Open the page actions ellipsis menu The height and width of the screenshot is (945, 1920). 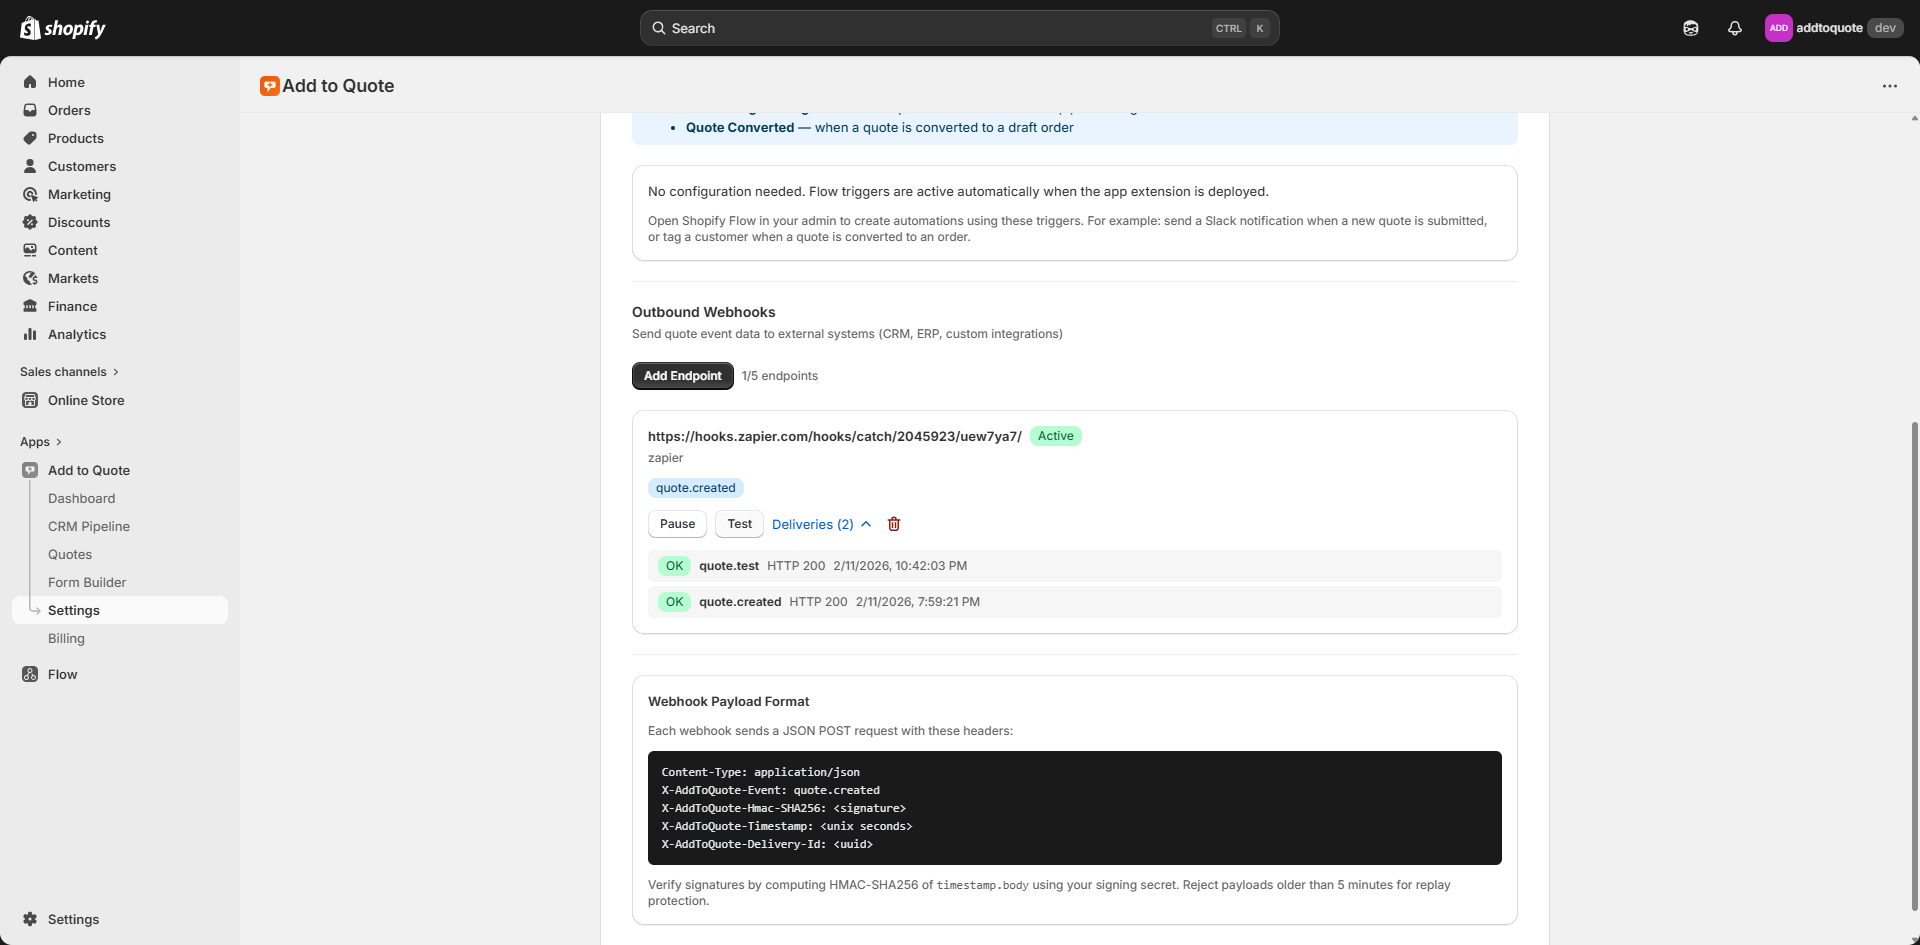1890,86
